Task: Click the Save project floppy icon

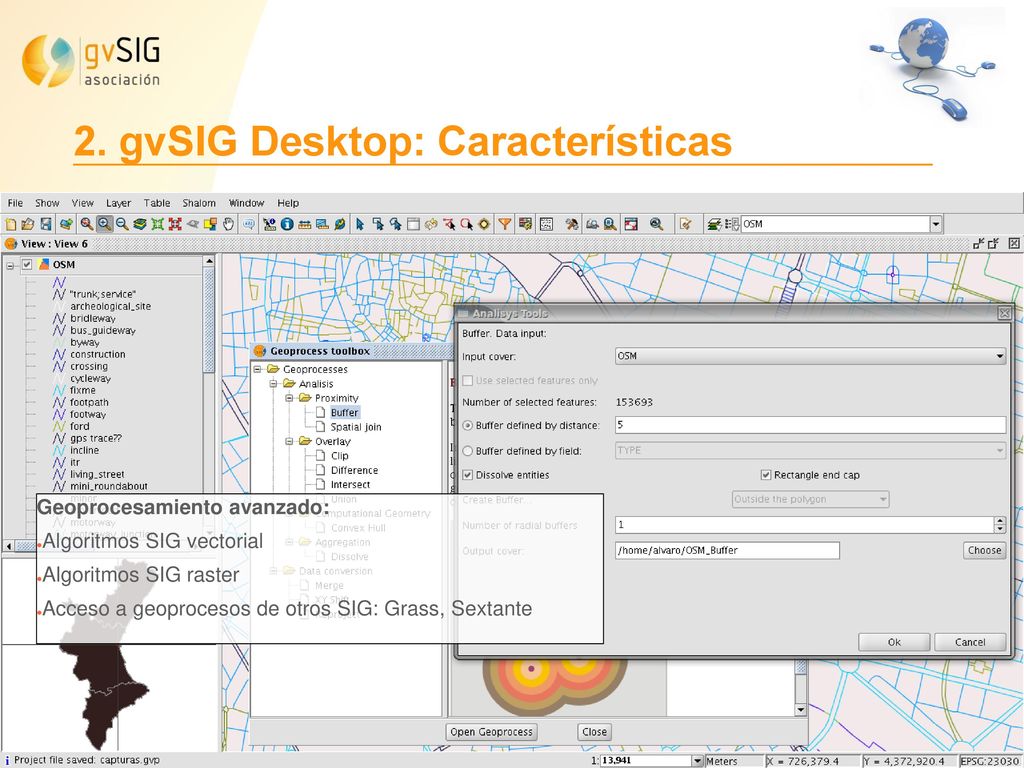Action: click(x=46, y=224)
